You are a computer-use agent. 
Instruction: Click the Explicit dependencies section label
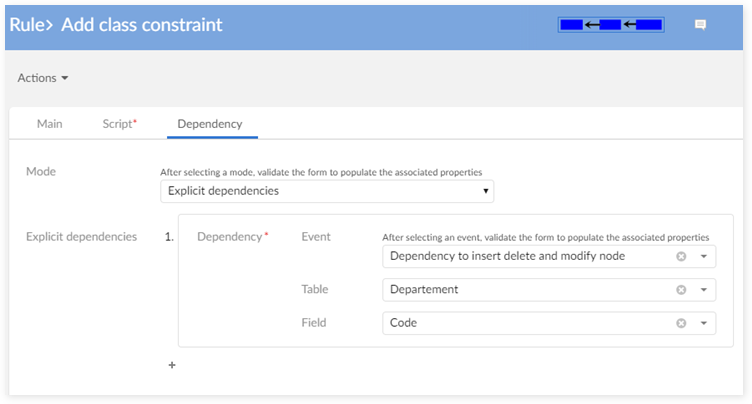tap(81, 237)
